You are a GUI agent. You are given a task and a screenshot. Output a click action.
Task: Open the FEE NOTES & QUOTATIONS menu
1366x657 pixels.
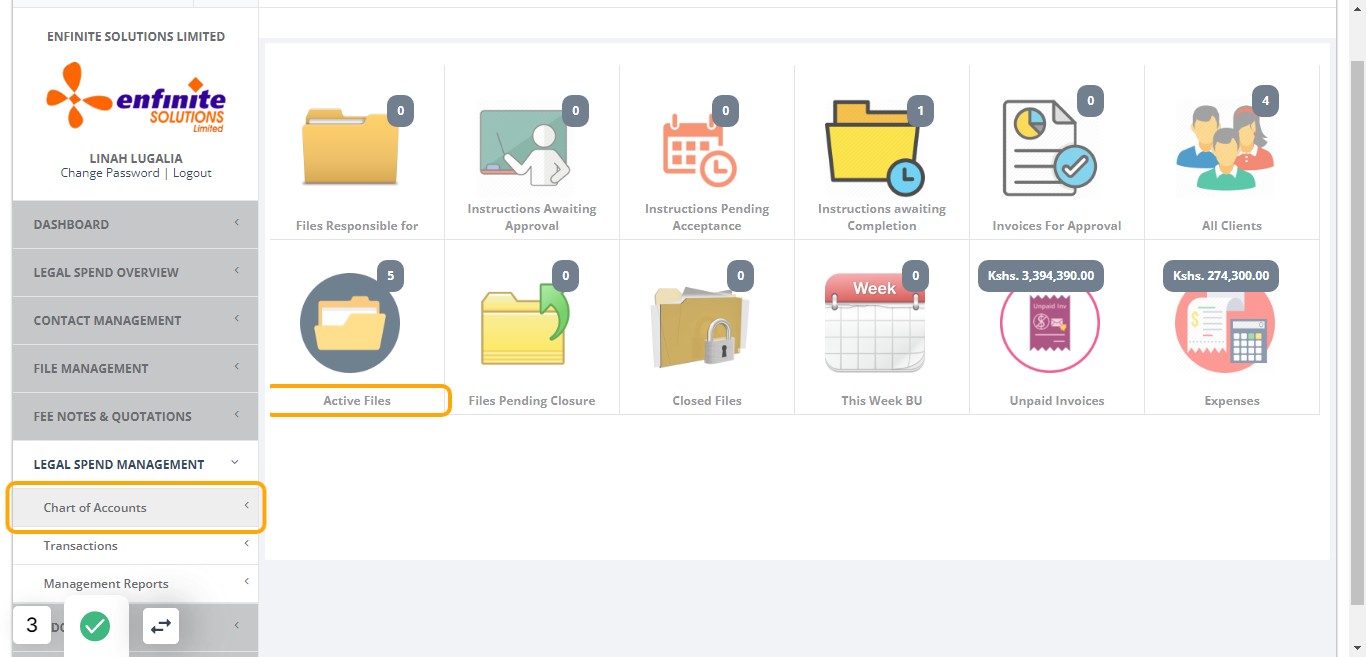pos(135,416)
